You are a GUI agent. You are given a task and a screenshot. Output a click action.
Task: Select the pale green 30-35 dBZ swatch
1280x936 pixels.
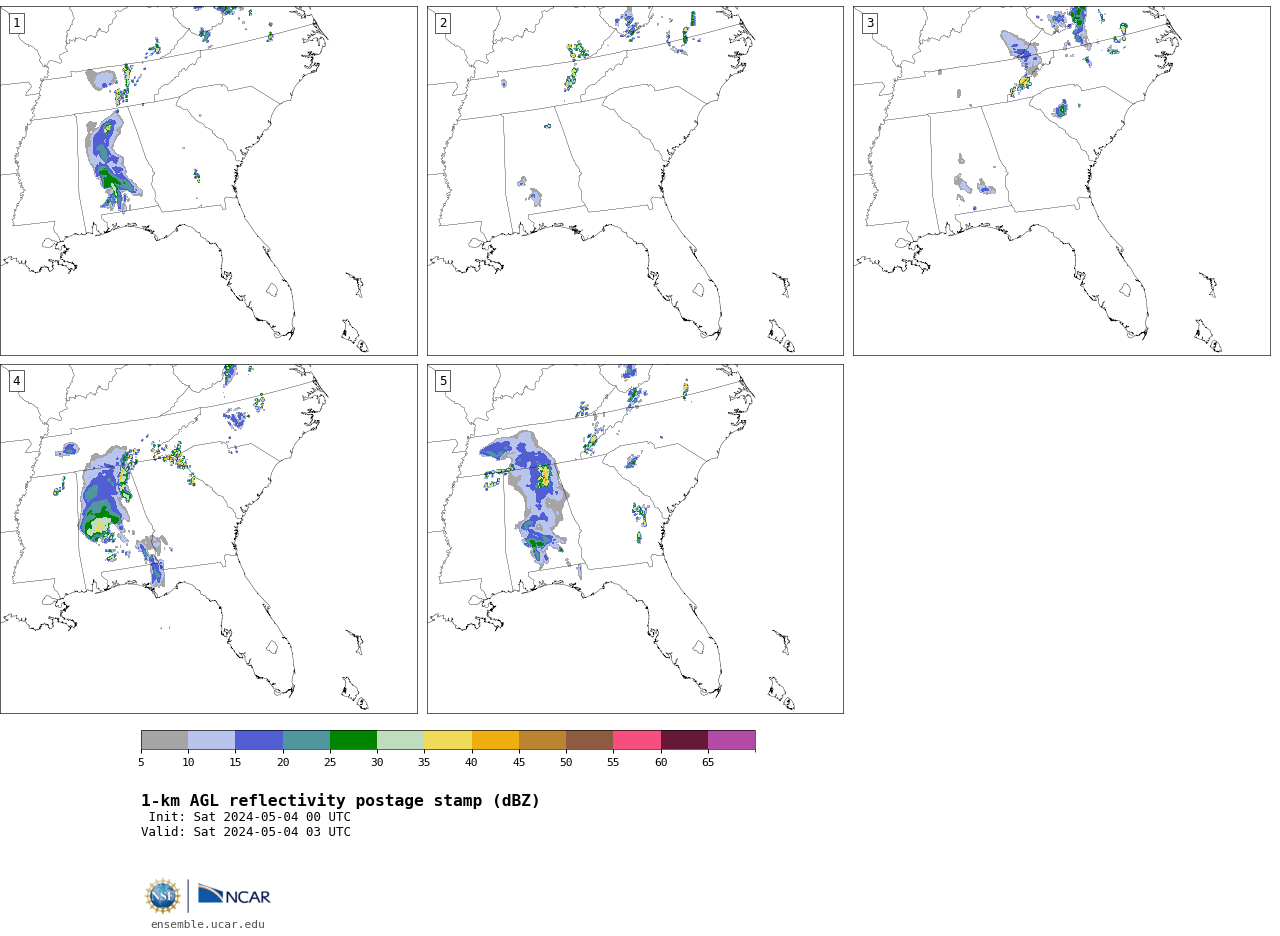[400, 740]
